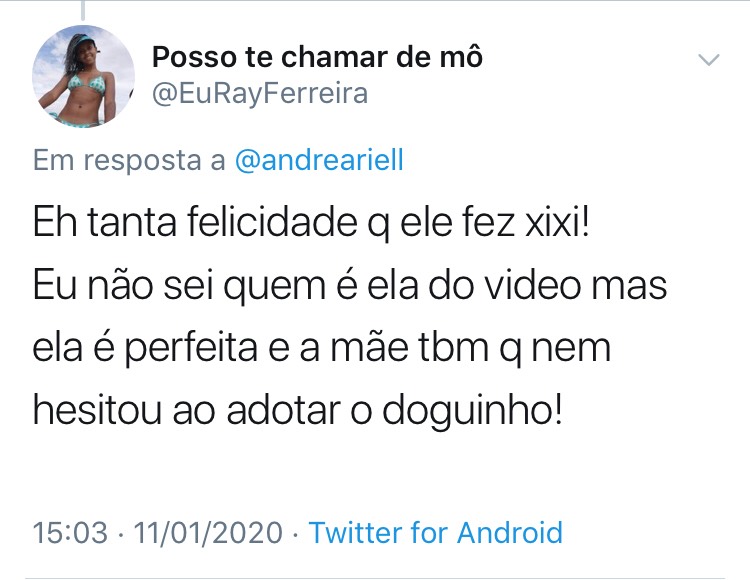Select the tweet timestamp 15:03

(x=70, y=532)
